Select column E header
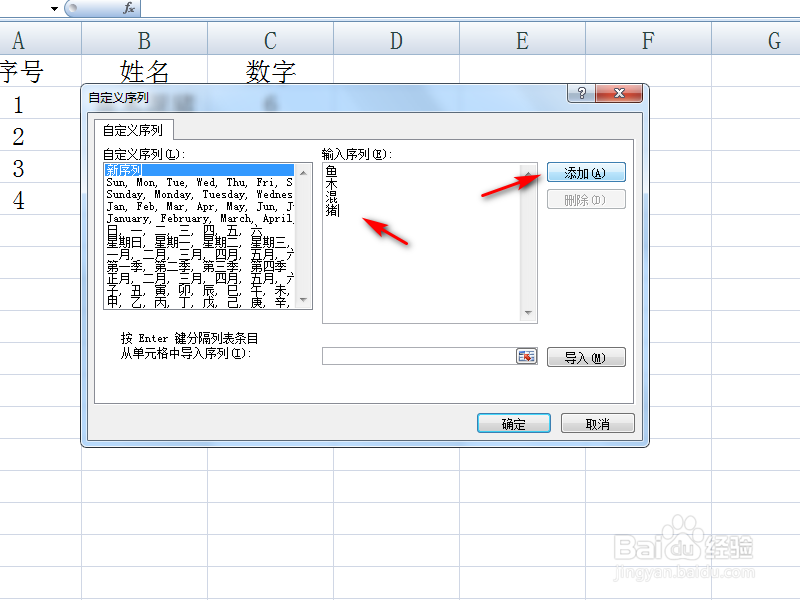The image size is (800, 600). [x=522, y=40]
